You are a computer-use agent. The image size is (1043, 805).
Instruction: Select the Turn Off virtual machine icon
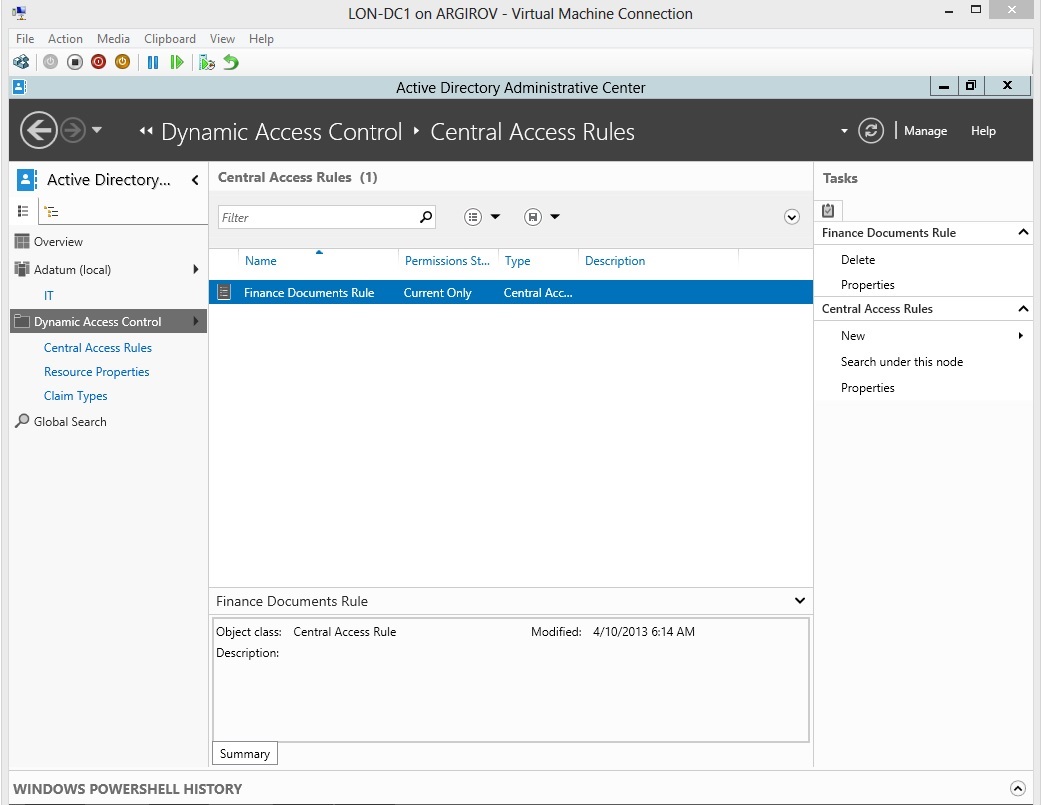coord(72,62)
